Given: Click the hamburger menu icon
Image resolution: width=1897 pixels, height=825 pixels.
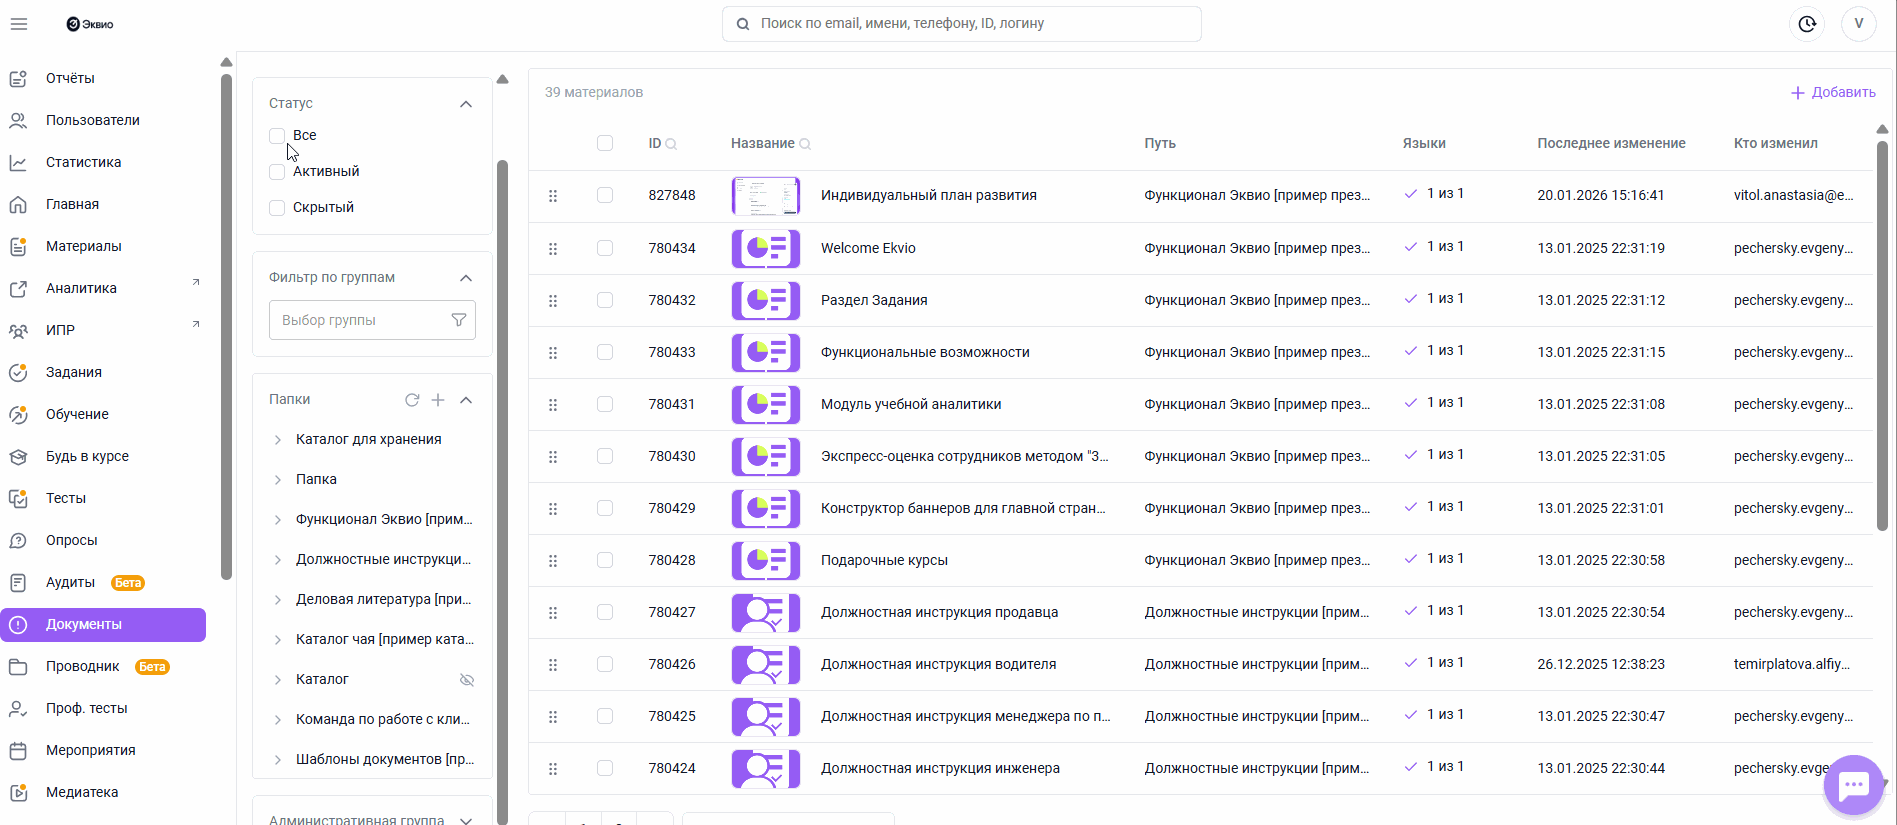Looking at the screenshot, I should click(19, 24).
